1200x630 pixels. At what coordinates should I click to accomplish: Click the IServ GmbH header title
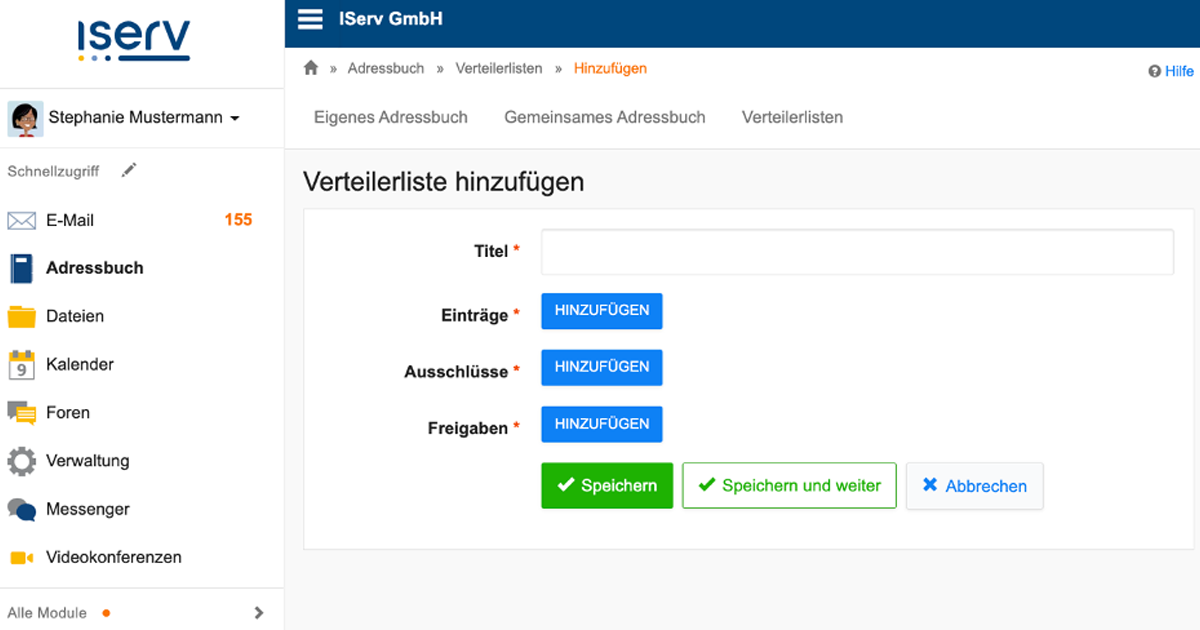[391, 19]
